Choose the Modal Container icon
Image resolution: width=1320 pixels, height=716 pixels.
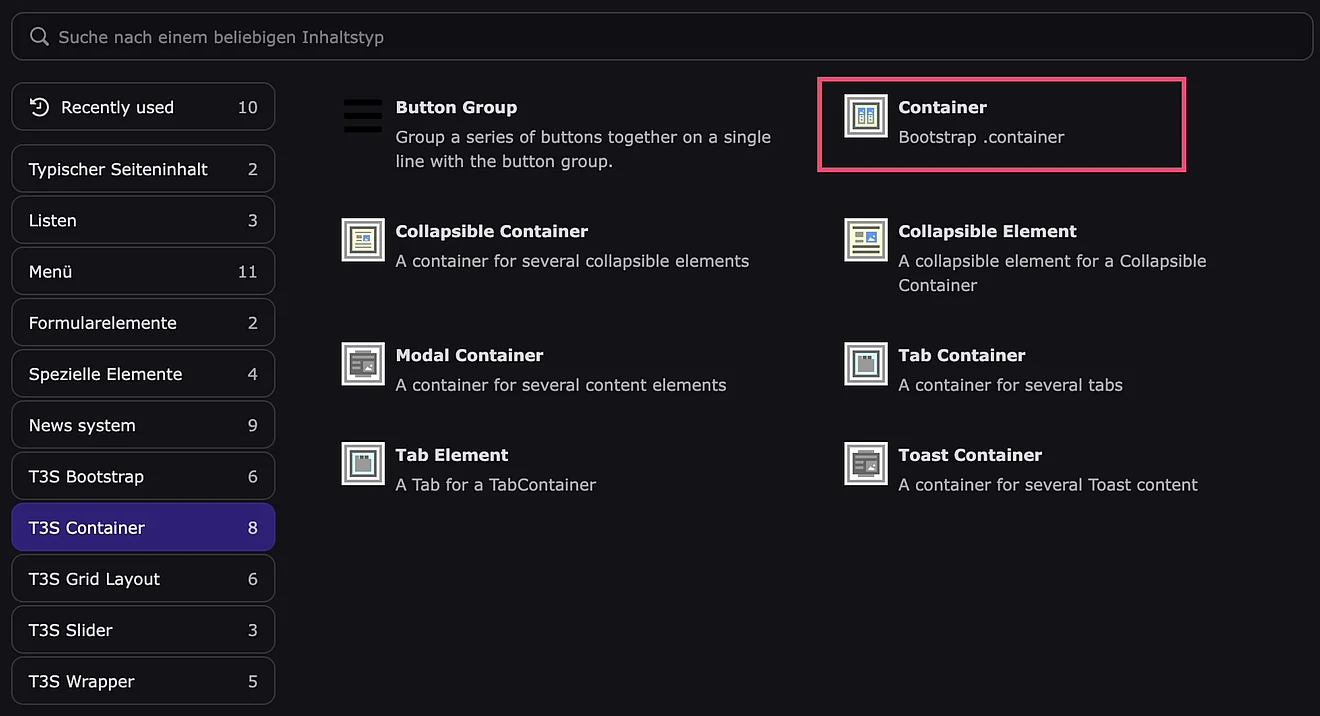(363, 364)
